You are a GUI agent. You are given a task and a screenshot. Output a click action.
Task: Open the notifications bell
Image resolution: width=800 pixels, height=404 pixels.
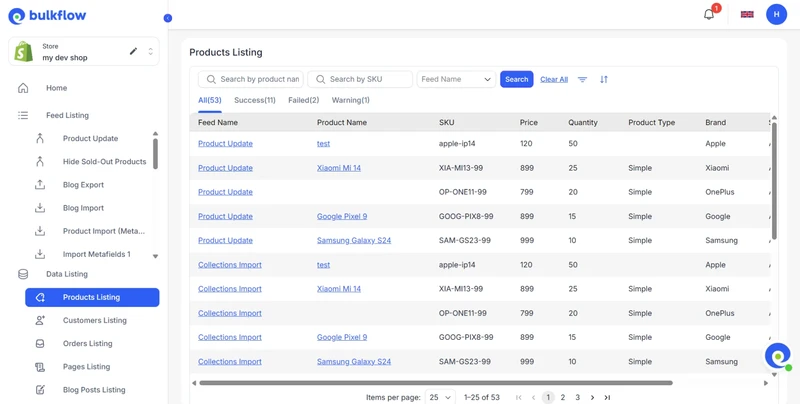point(709,14)
